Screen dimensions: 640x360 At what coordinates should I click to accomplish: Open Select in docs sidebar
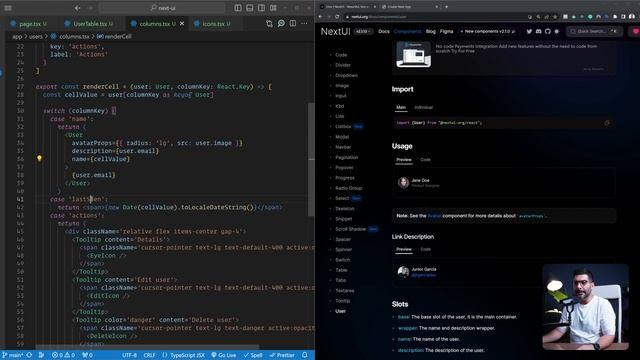pyautogui.click(x=342, y=198)
